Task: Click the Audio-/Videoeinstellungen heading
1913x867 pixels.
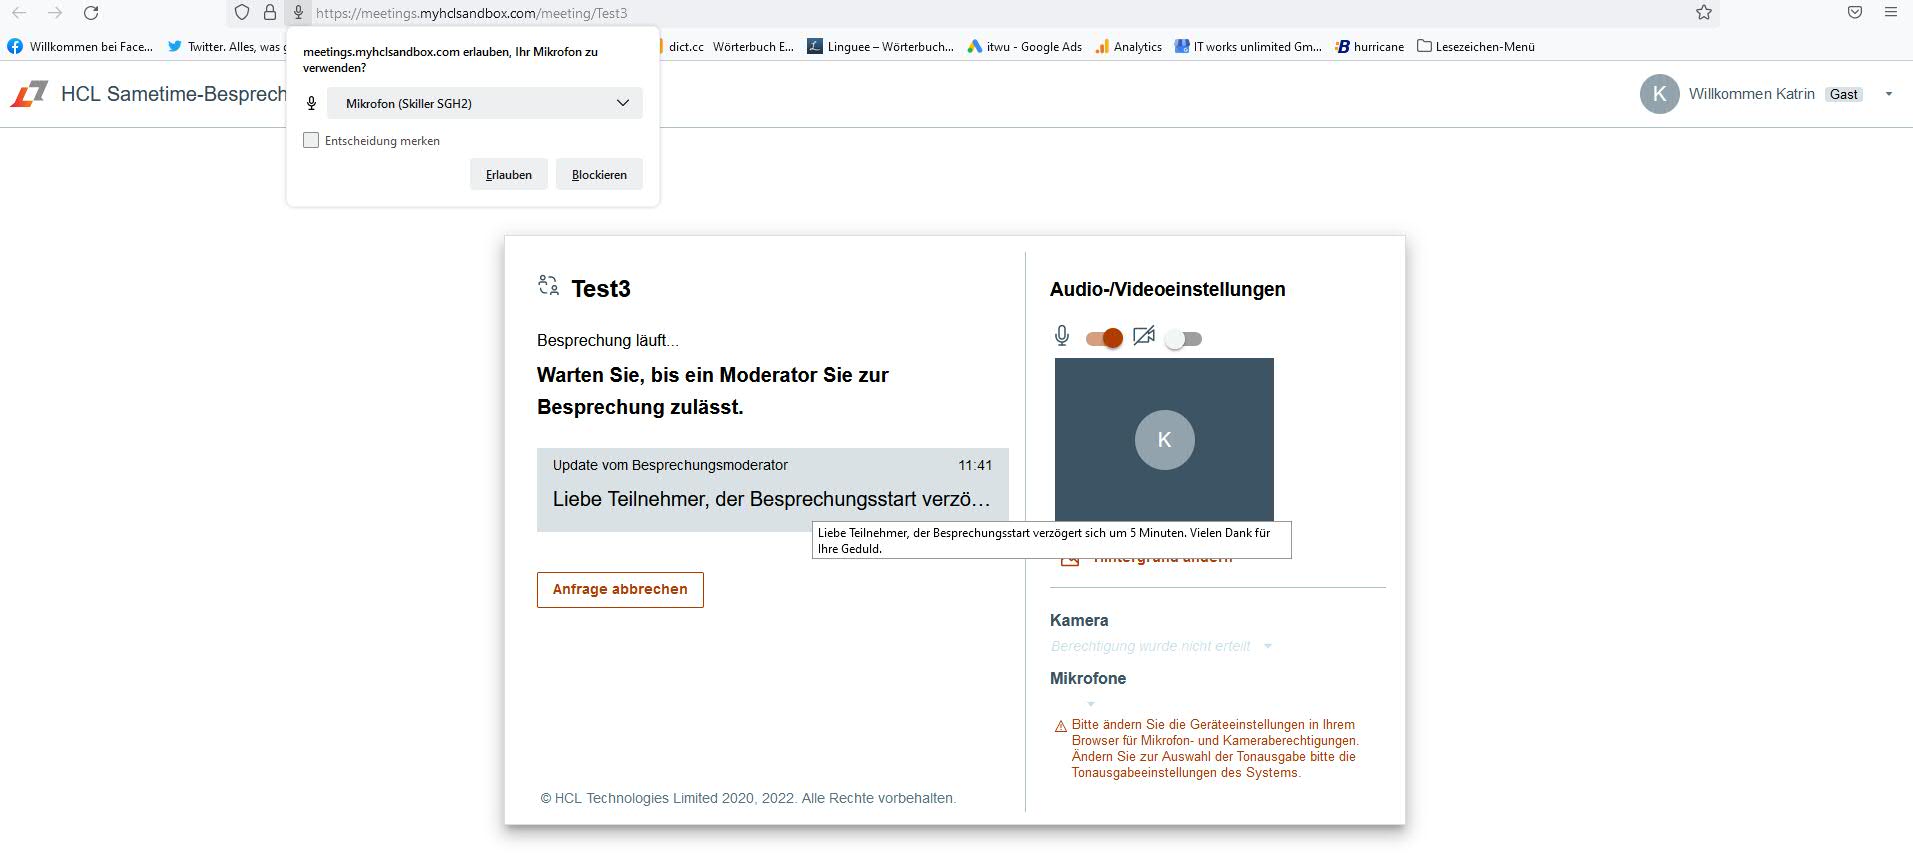Action: coord(1167,289)
